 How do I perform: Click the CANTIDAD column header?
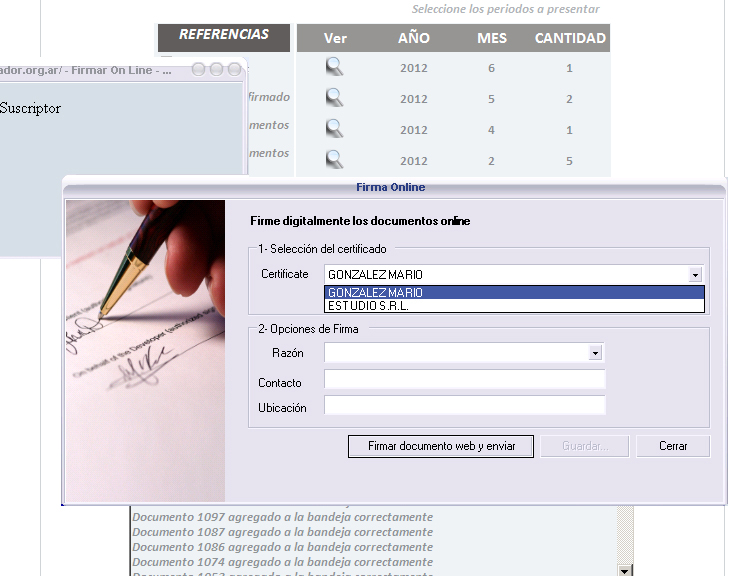pyautogui.click(x=570, y=39)
